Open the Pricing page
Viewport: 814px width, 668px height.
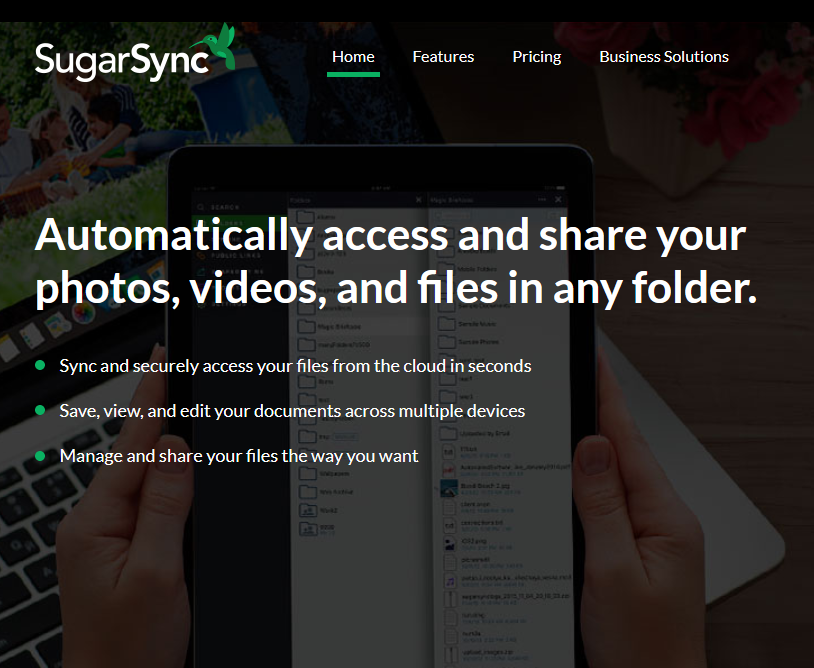tap(537, 57)
